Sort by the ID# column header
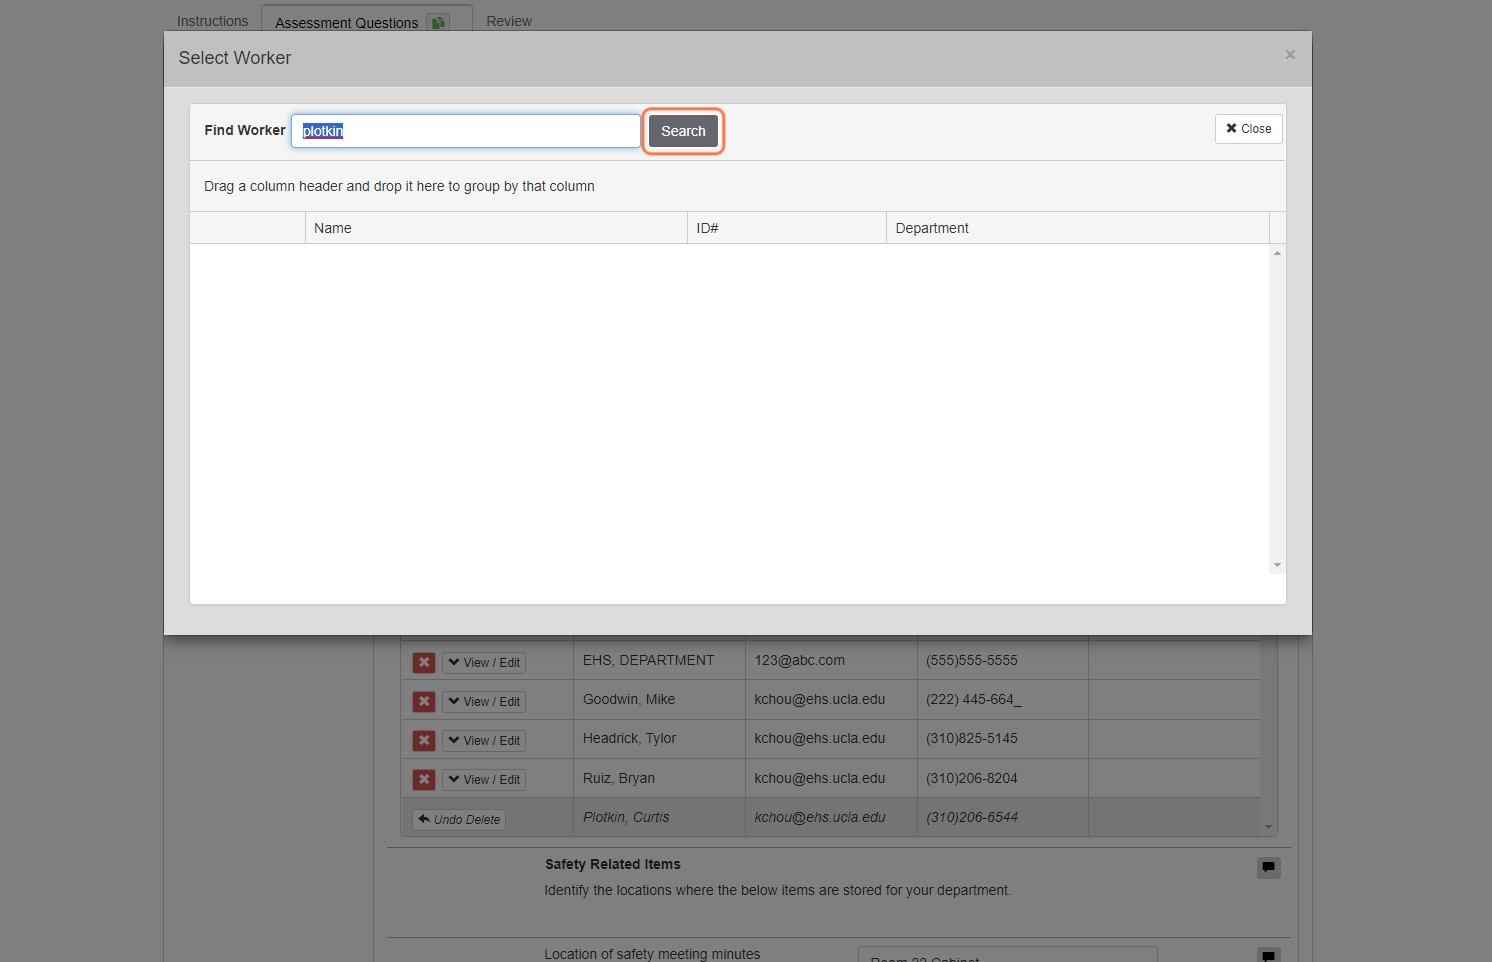Viewport: 1492px width, 962px height. coord(787,228)
